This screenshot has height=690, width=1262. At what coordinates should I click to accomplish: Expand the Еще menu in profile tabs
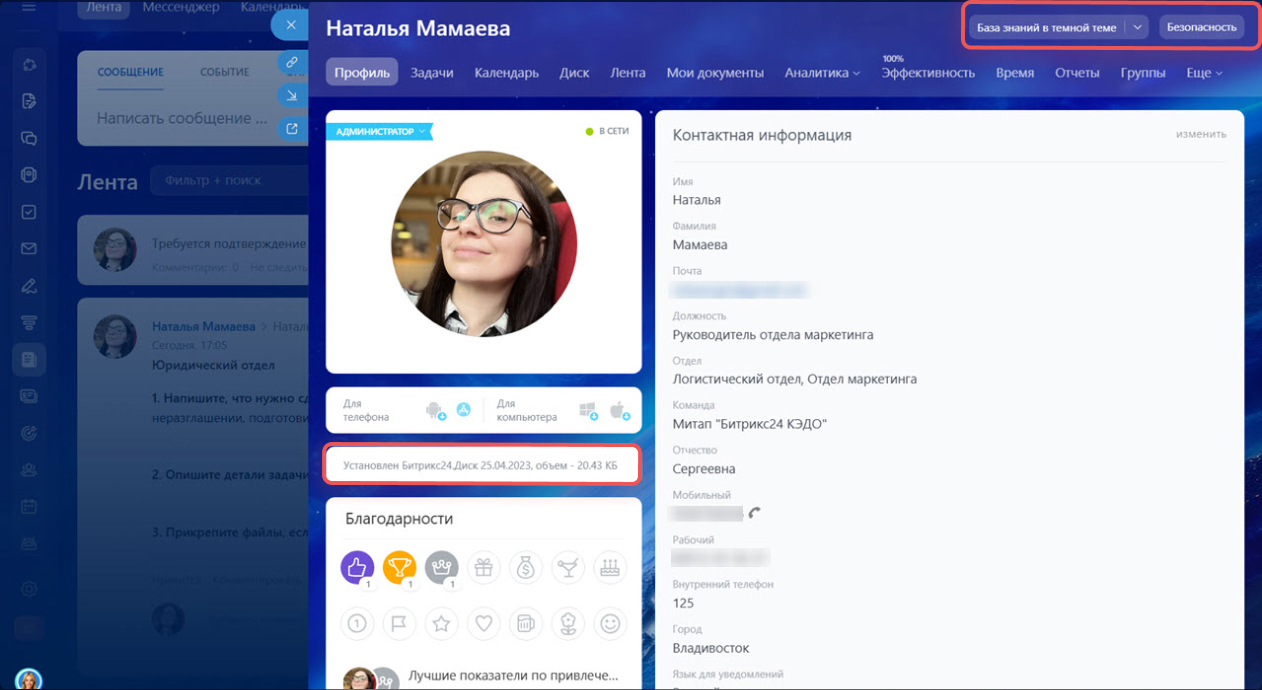click(x=1204, y=73)
